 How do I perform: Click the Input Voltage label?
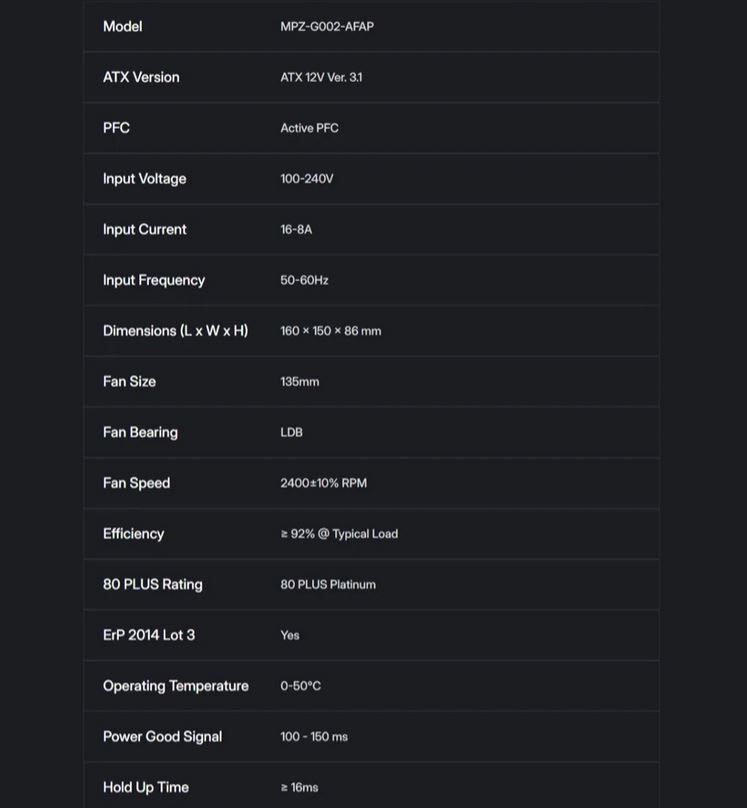(x=144, y=179)
